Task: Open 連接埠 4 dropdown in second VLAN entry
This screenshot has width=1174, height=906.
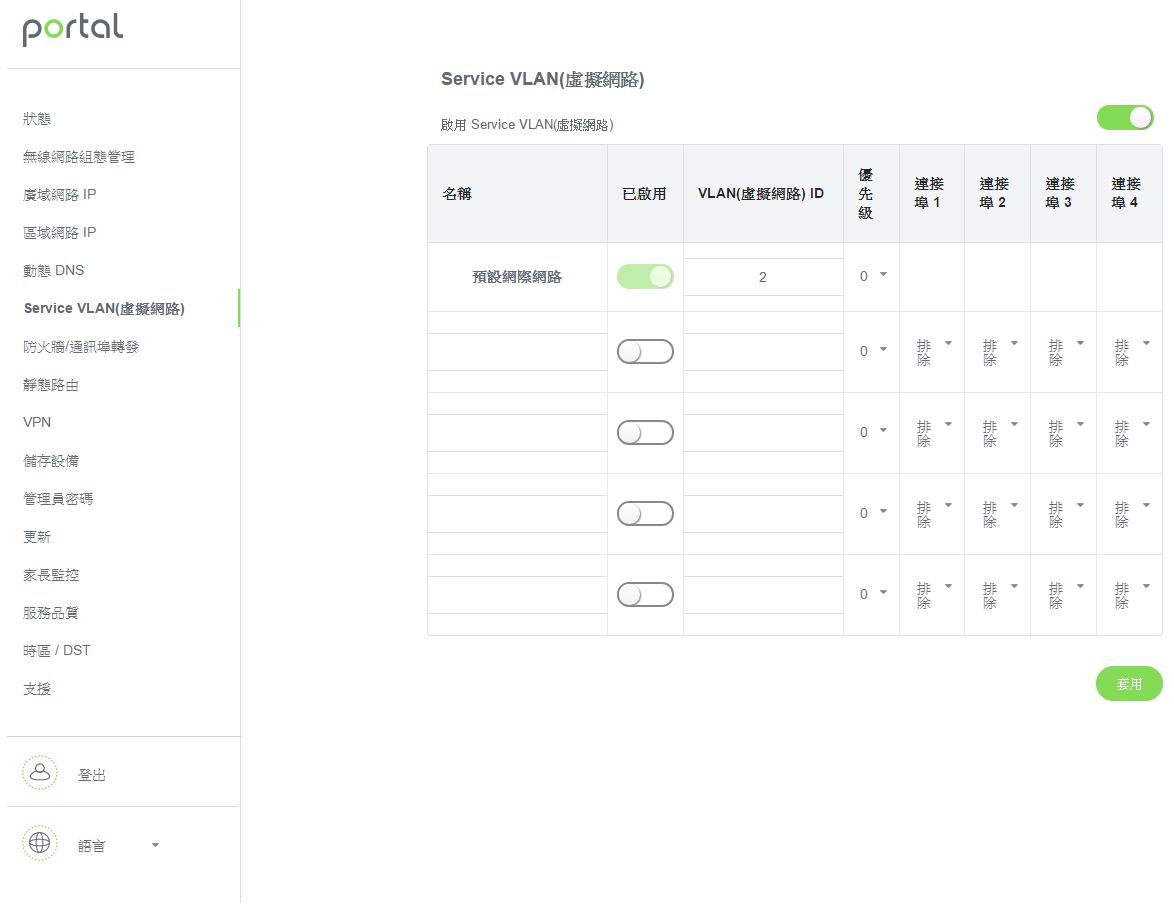Action: click(1131, 352)
